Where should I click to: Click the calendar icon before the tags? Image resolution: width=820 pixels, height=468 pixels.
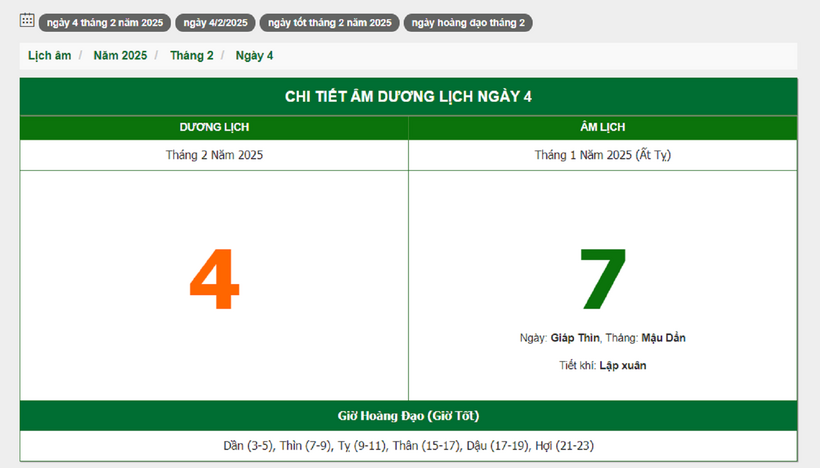click(27, 21)
